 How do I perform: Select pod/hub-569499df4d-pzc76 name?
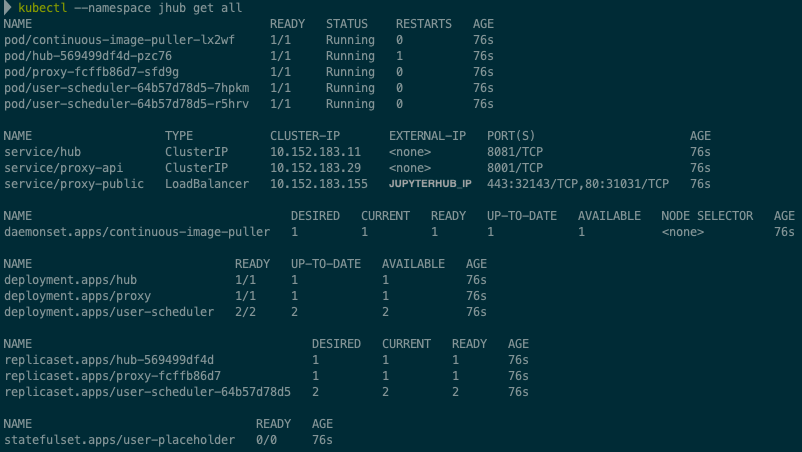(x=88, y=56)
